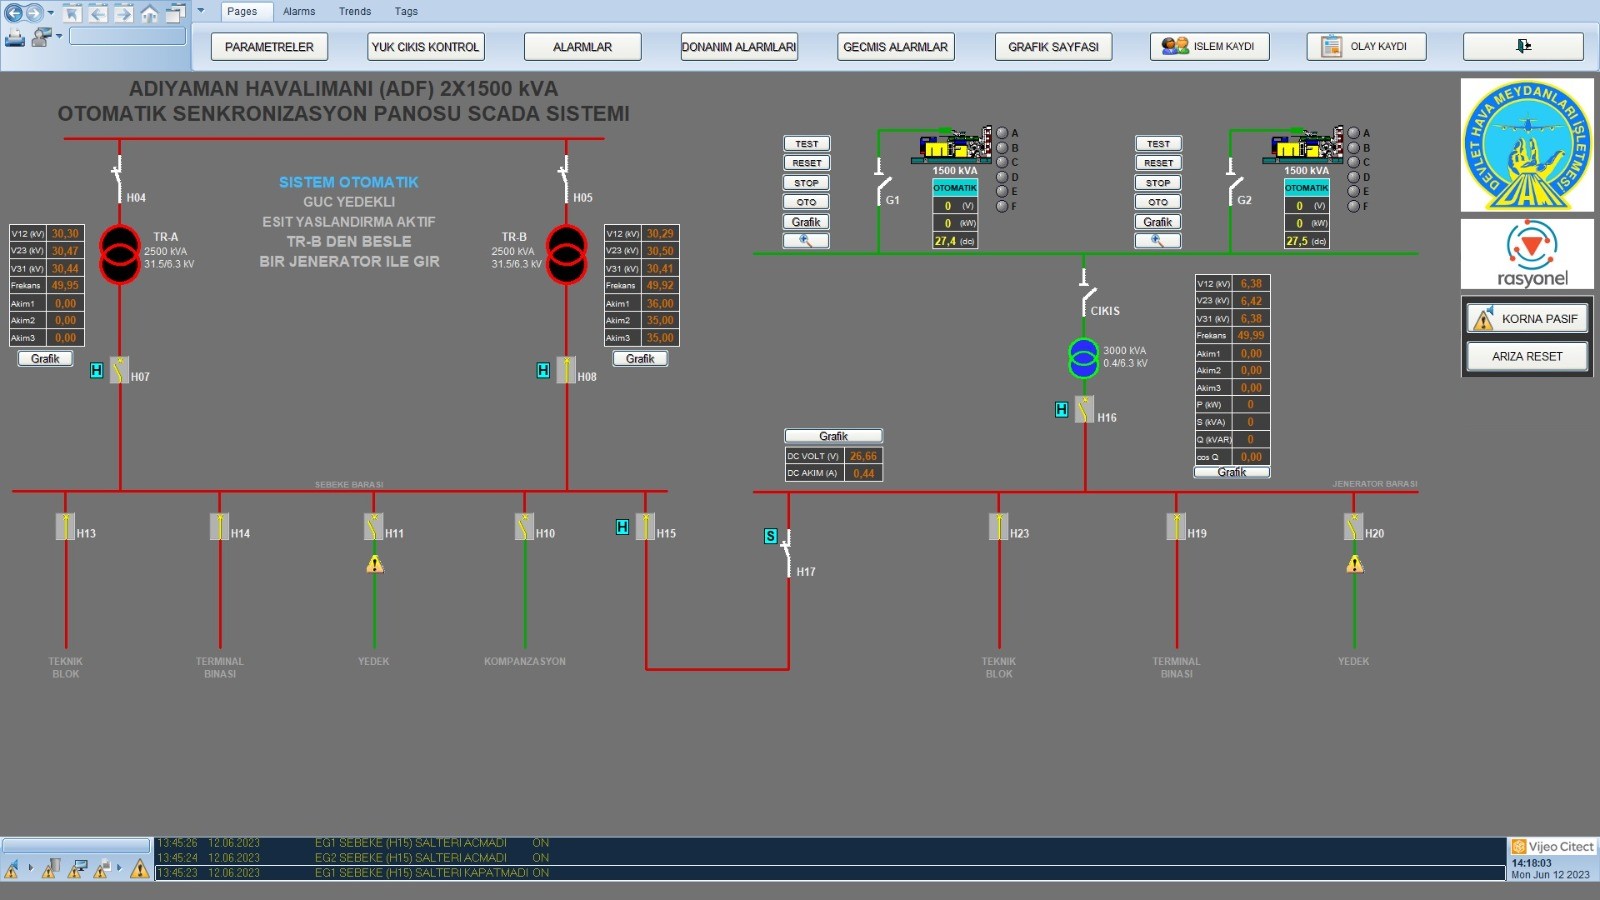This screenshot has width=1600, height=900.
Task: Select radio button F for generator G1
Action: [1002, 206]
